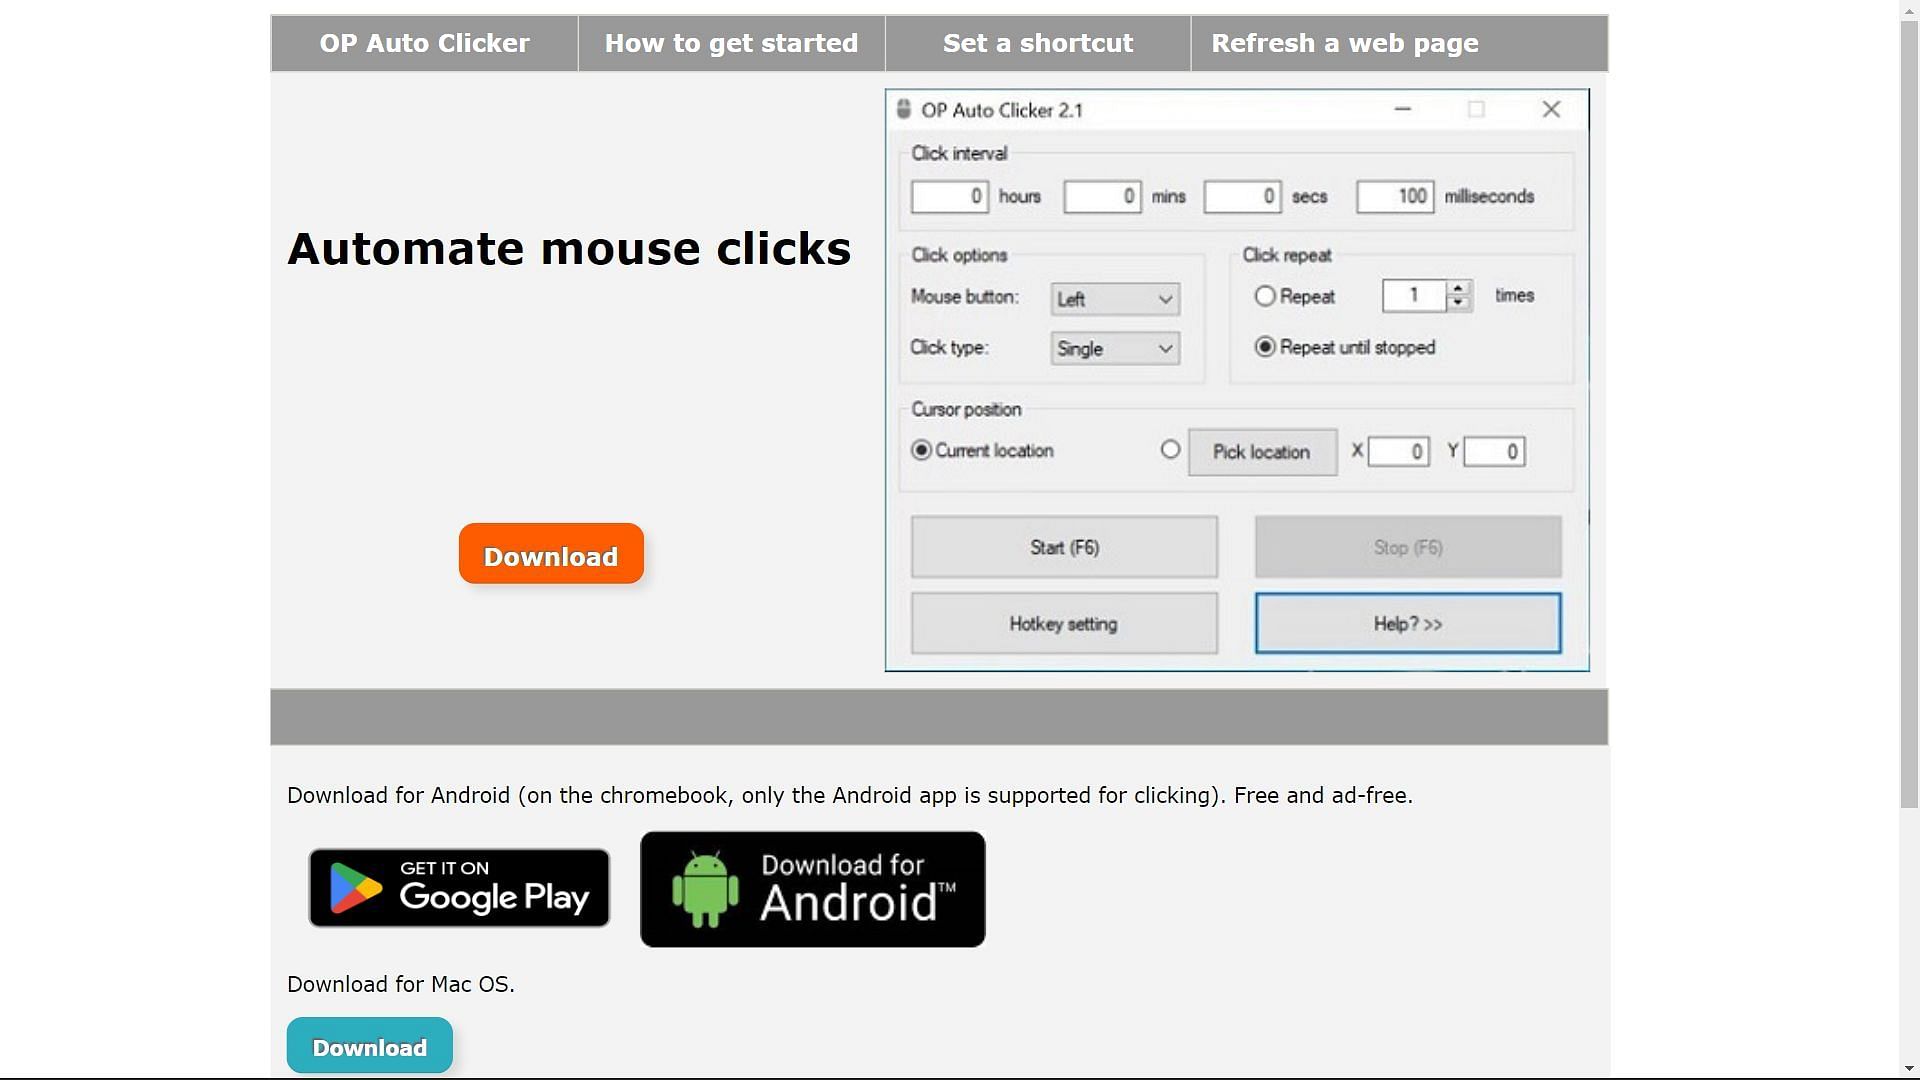Download for Android APK

coord(812,887)
